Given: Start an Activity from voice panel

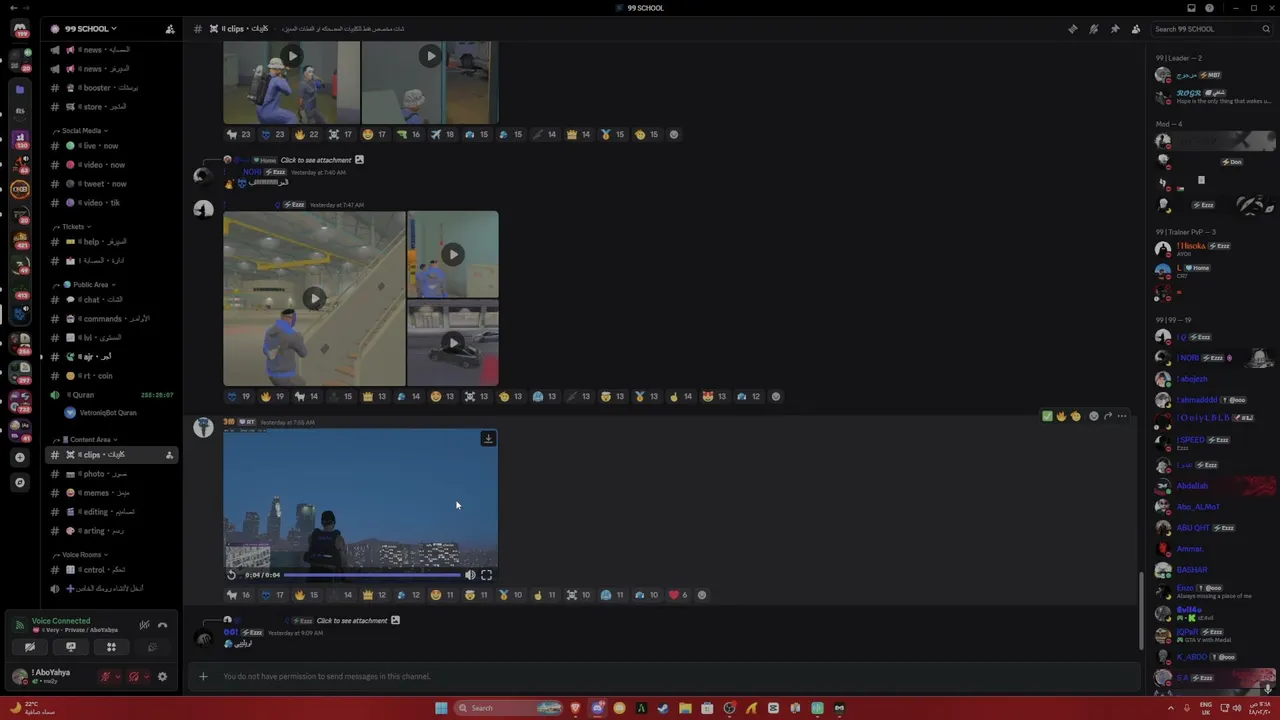Looking at the screenshot, I should point(111,647).
